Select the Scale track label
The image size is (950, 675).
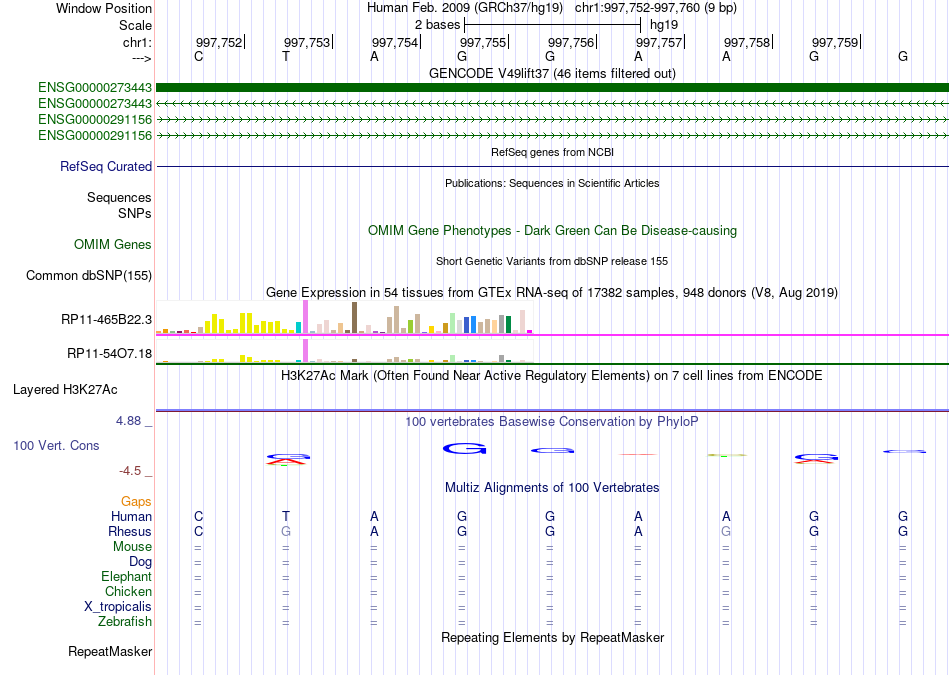pyautogui.click(x=135, y=25)
